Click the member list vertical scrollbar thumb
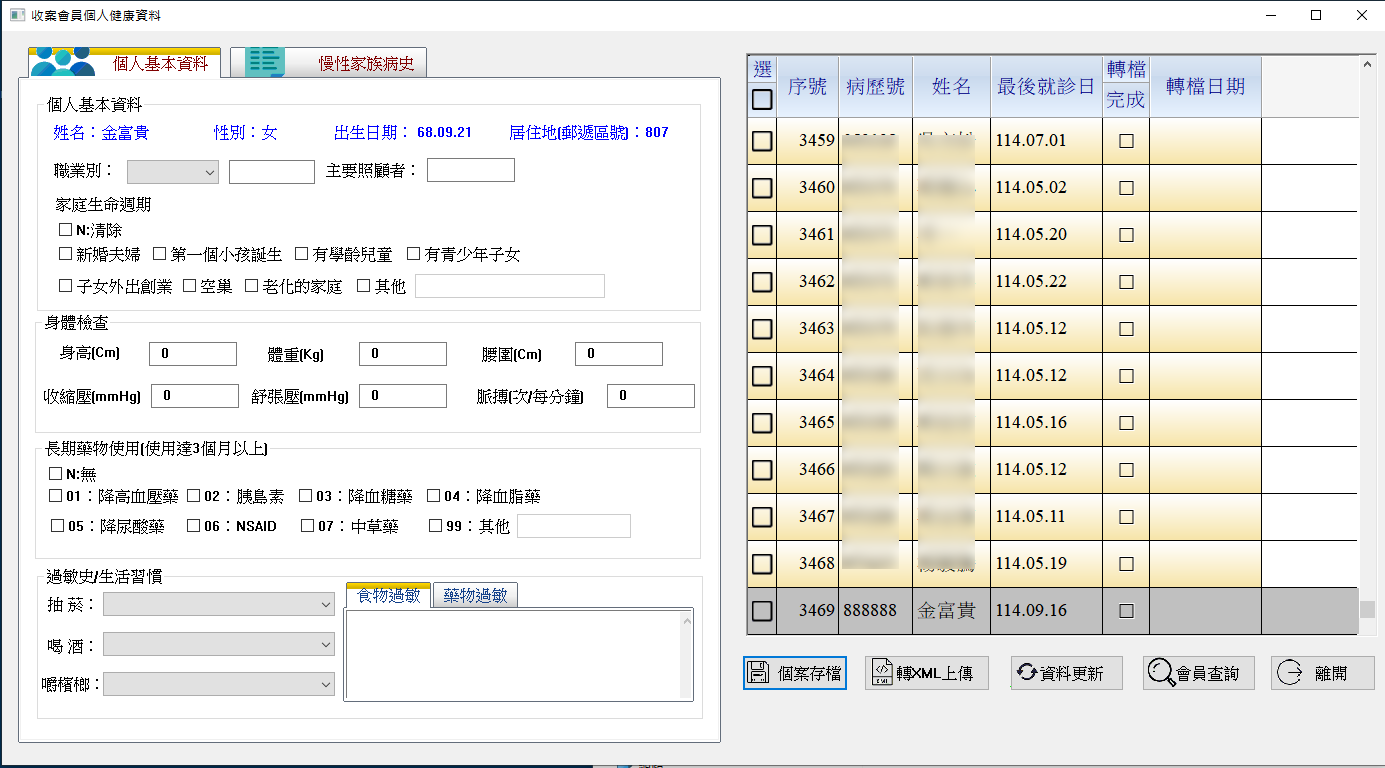1385x768 pixels. 1367,609
